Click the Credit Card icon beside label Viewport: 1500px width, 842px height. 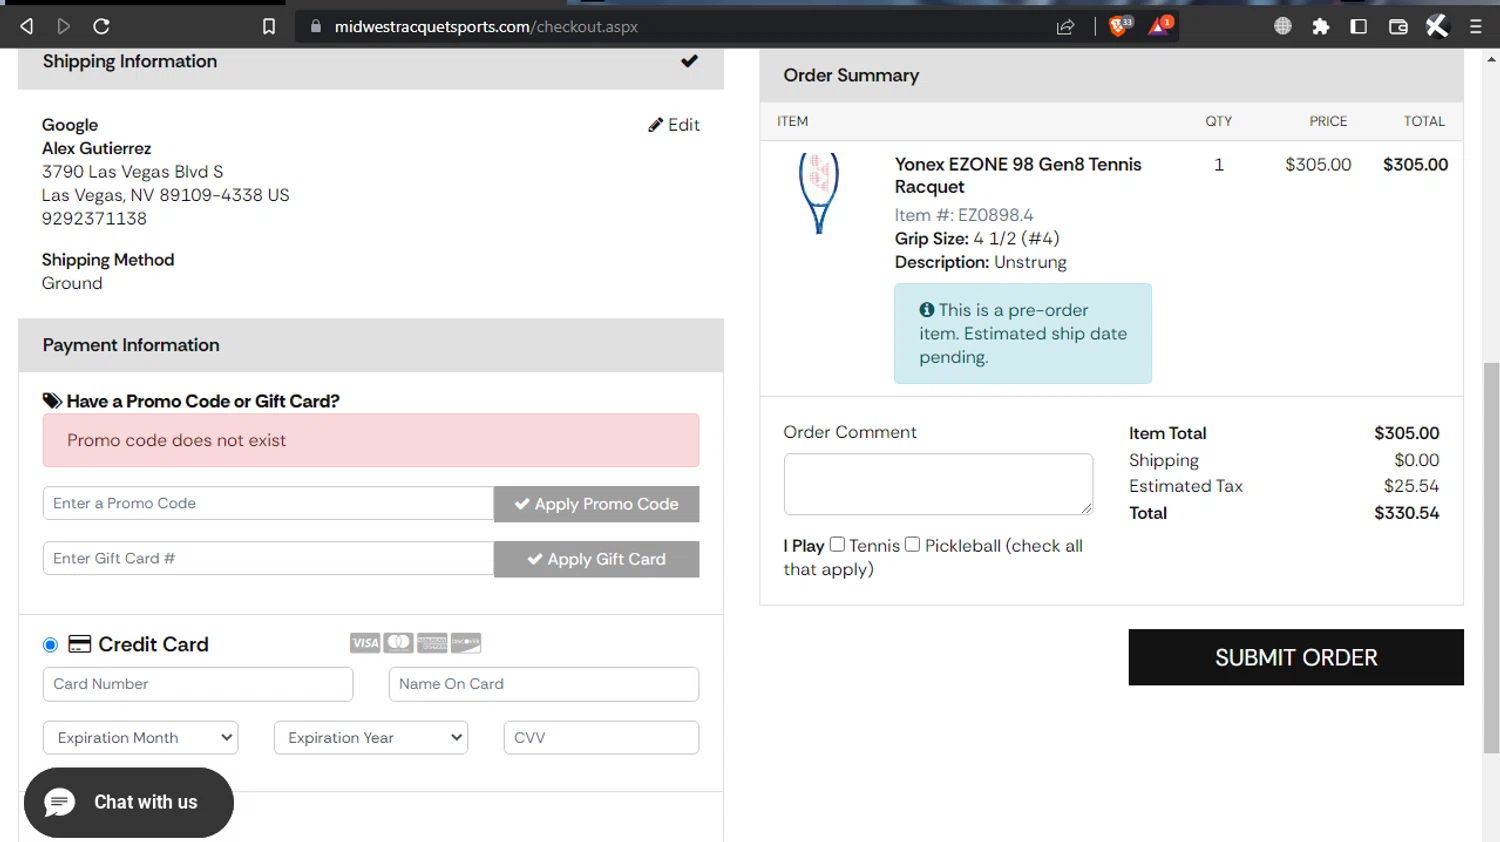coord(79,644)
